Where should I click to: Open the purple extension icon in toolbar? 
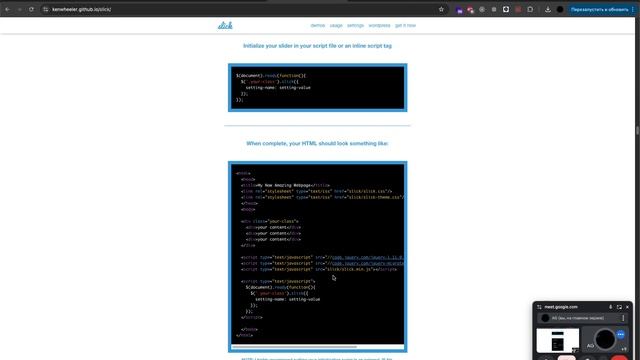[x=459, y=9]
